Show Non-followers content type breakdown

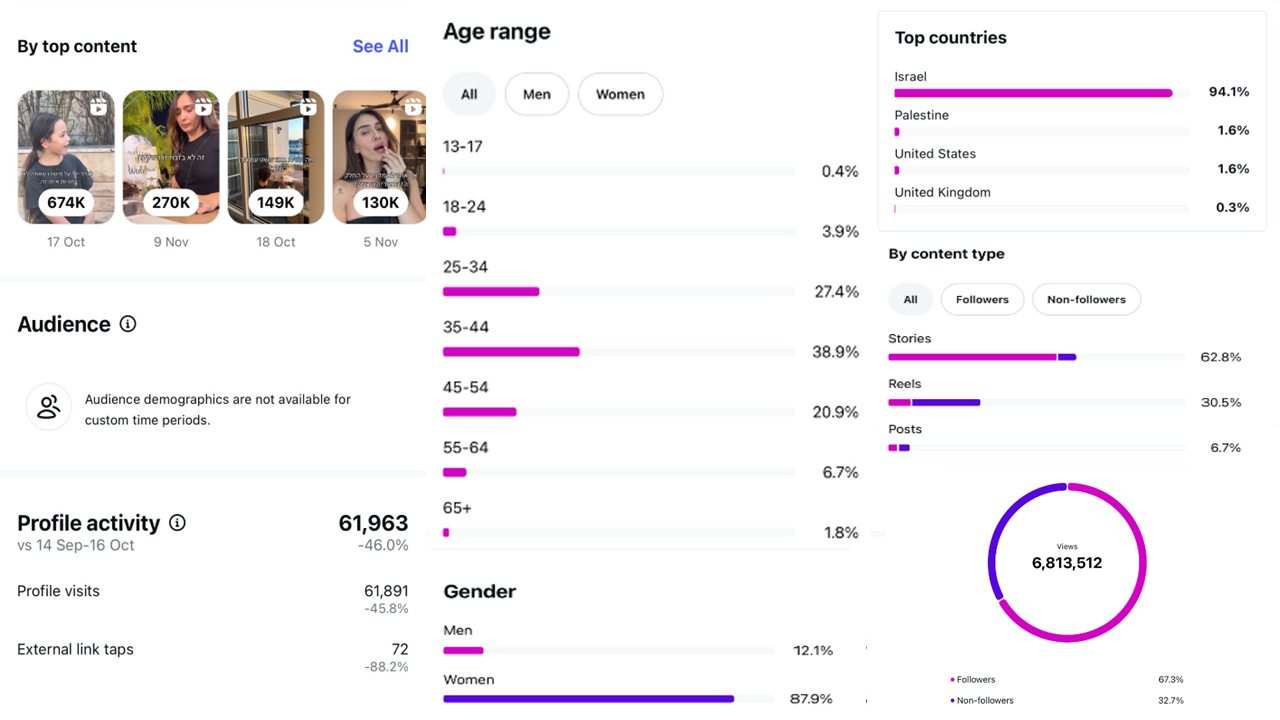[x=1086, y=299]
